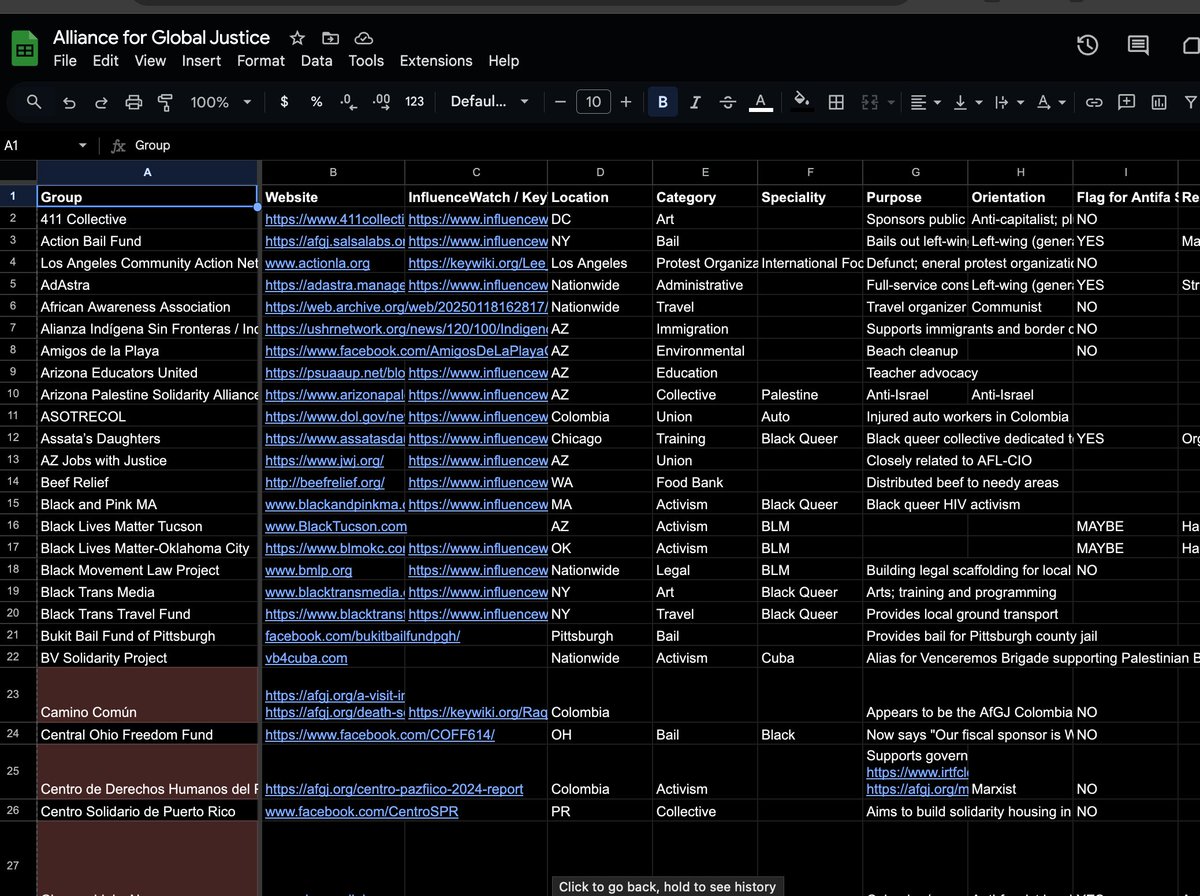Insert a comment
Viewport: 1200px width, 896px height.
pos(1126,102)
